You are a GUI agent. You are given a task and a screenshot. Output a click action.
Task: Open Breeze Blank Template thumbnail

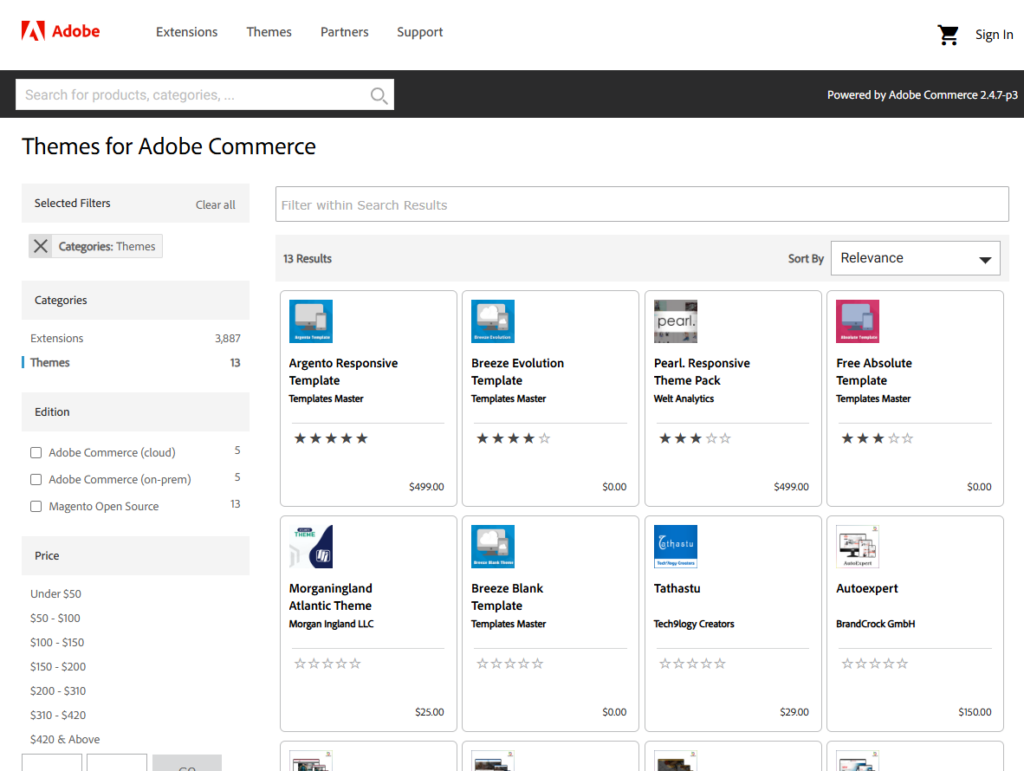(x=493, y=546)
